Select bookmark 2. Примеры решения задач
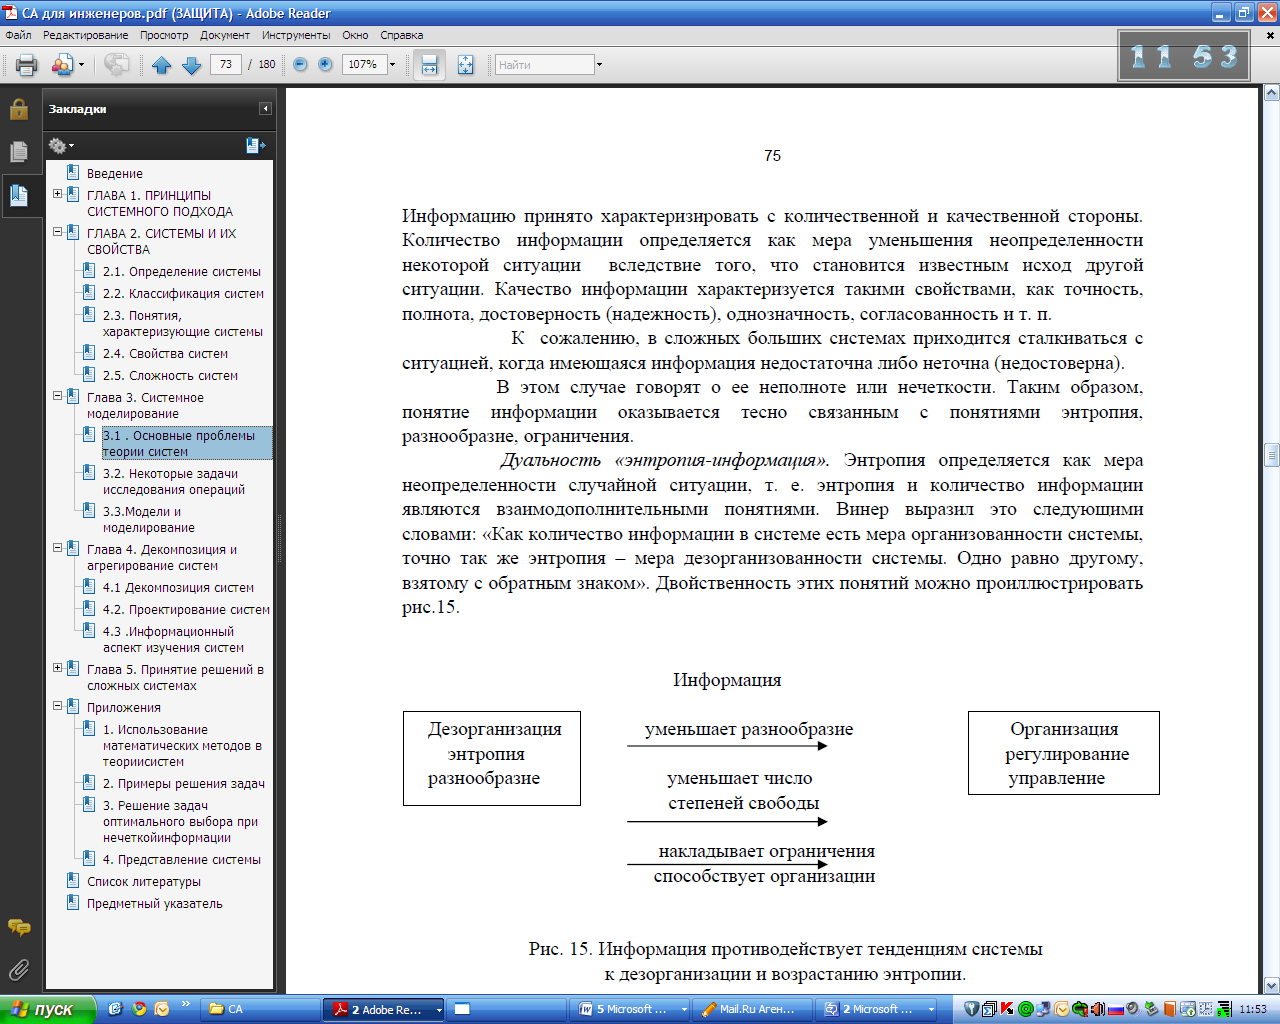 click(x=183, y=784)
